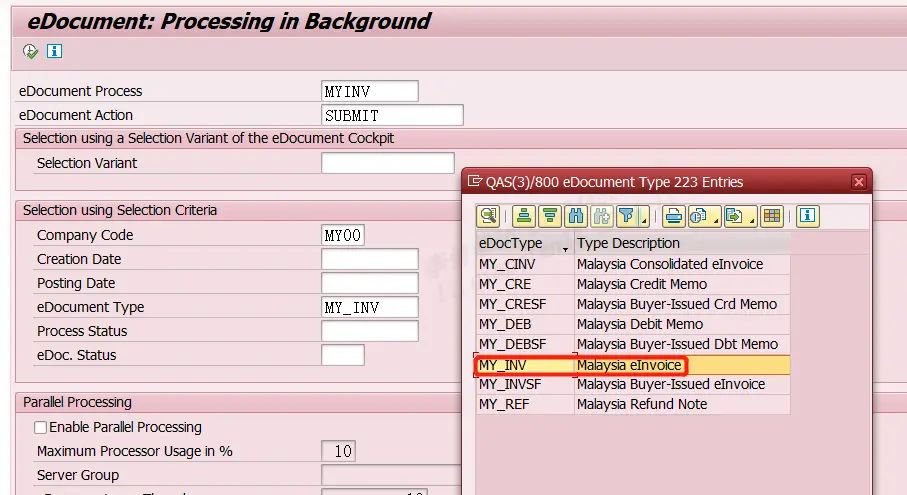Close the eDocument Type popup
This screenshot has height=495, width=907.
pos(858,182)
